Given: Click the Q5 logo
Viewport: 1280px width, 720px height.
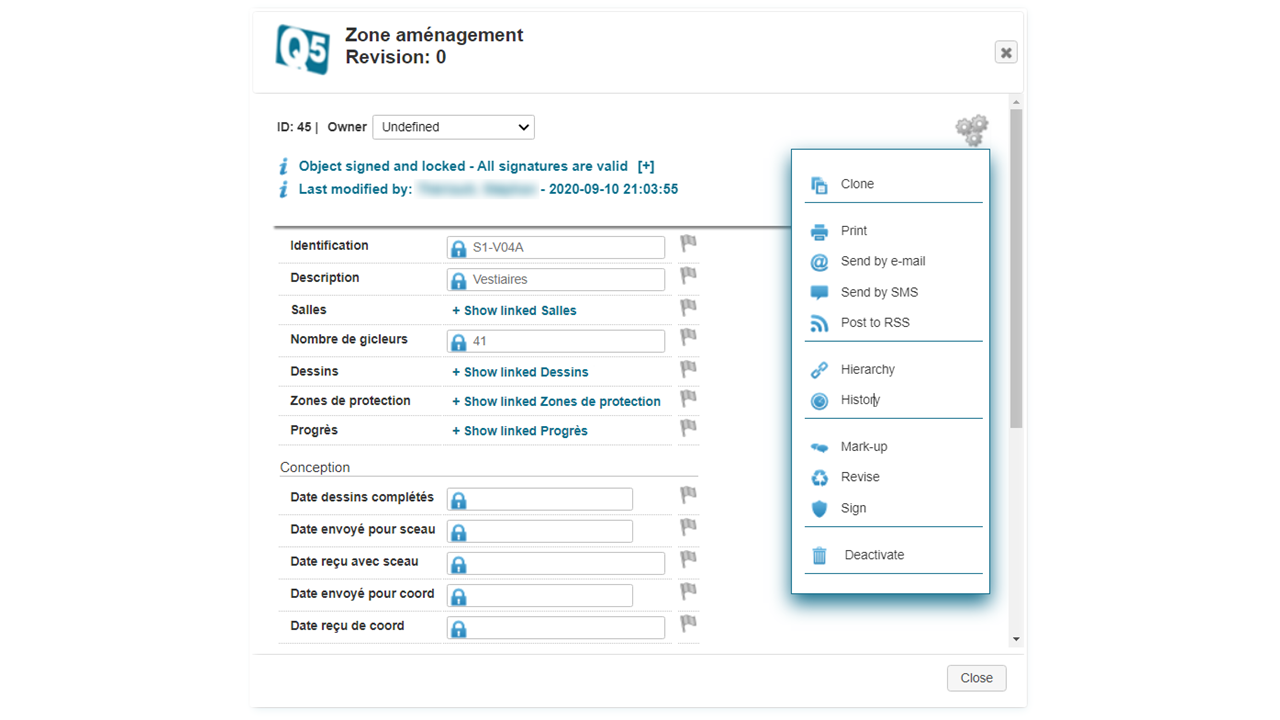Looking at the screenshot, I should pos(302,50).
